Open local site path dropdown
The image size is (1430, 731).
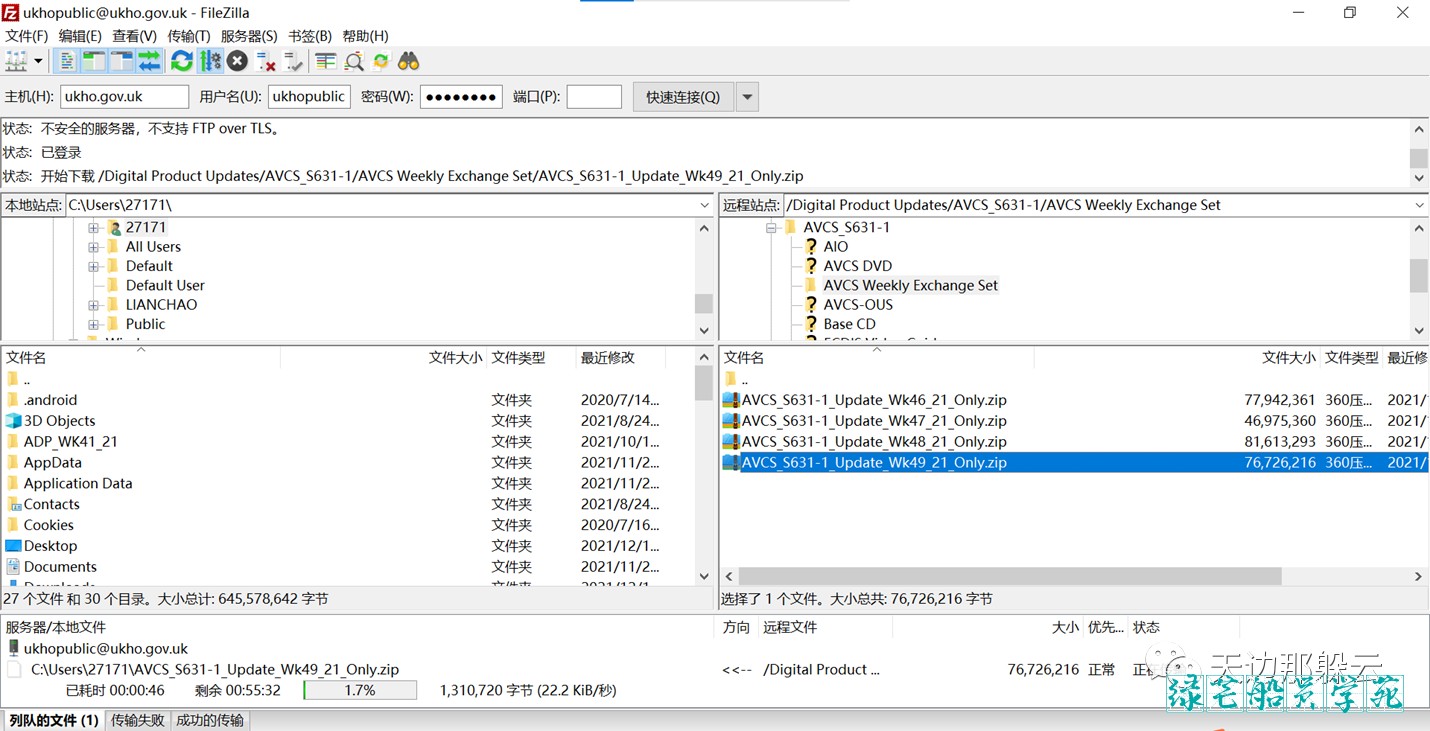[x=705, y=205]
